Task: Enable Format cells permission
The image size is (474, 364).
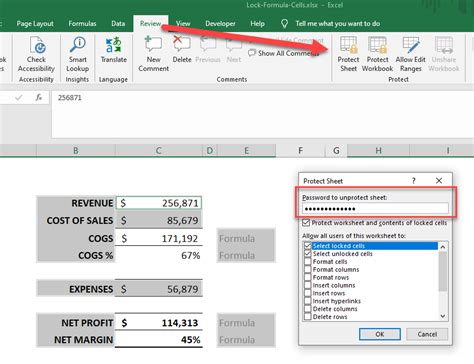Action: [x=308, y=261]
